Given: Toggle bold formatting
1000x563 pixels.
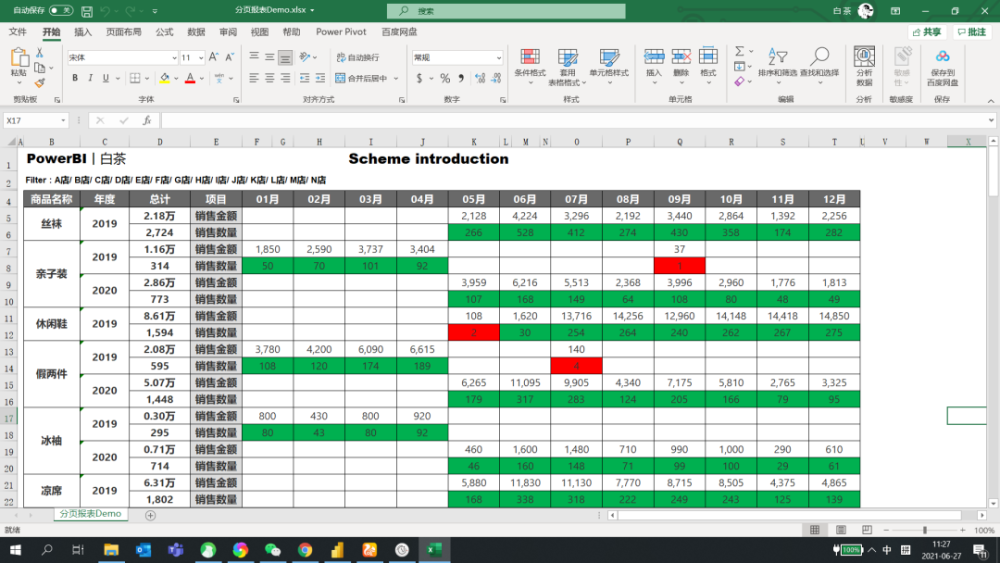Looking at the screenshot, I should (x=75, y=78).
